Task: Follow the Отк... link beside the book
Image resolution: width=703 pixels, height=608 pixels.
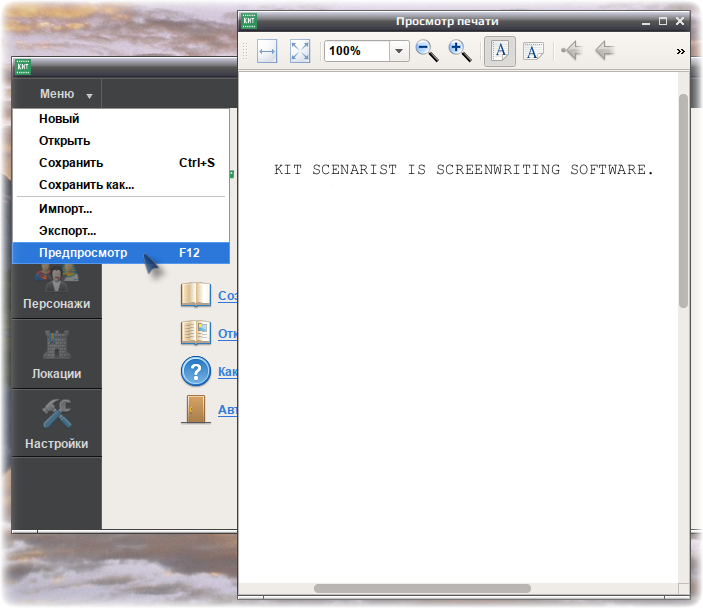Action: tap(228, 334)
